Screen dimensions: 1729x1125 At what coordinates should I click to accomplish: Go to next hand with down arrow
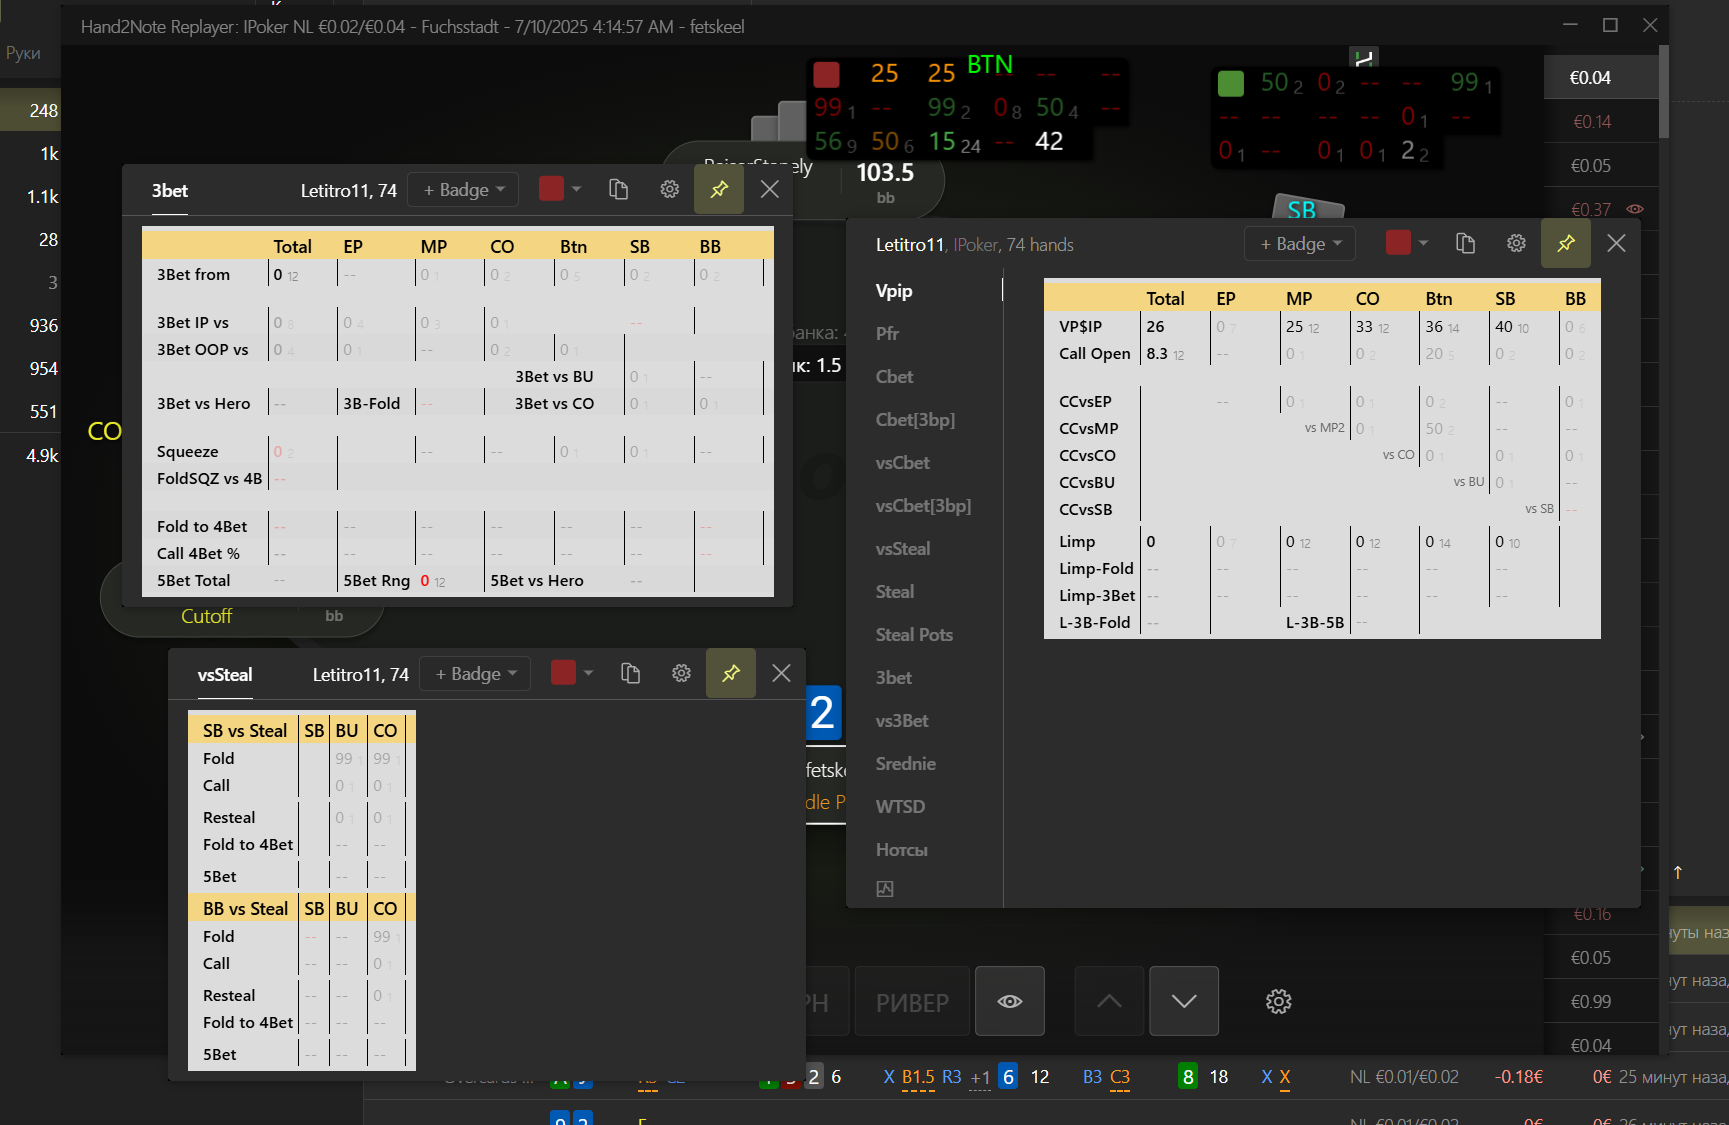pyautogui.click(x=1184, y=1001)
